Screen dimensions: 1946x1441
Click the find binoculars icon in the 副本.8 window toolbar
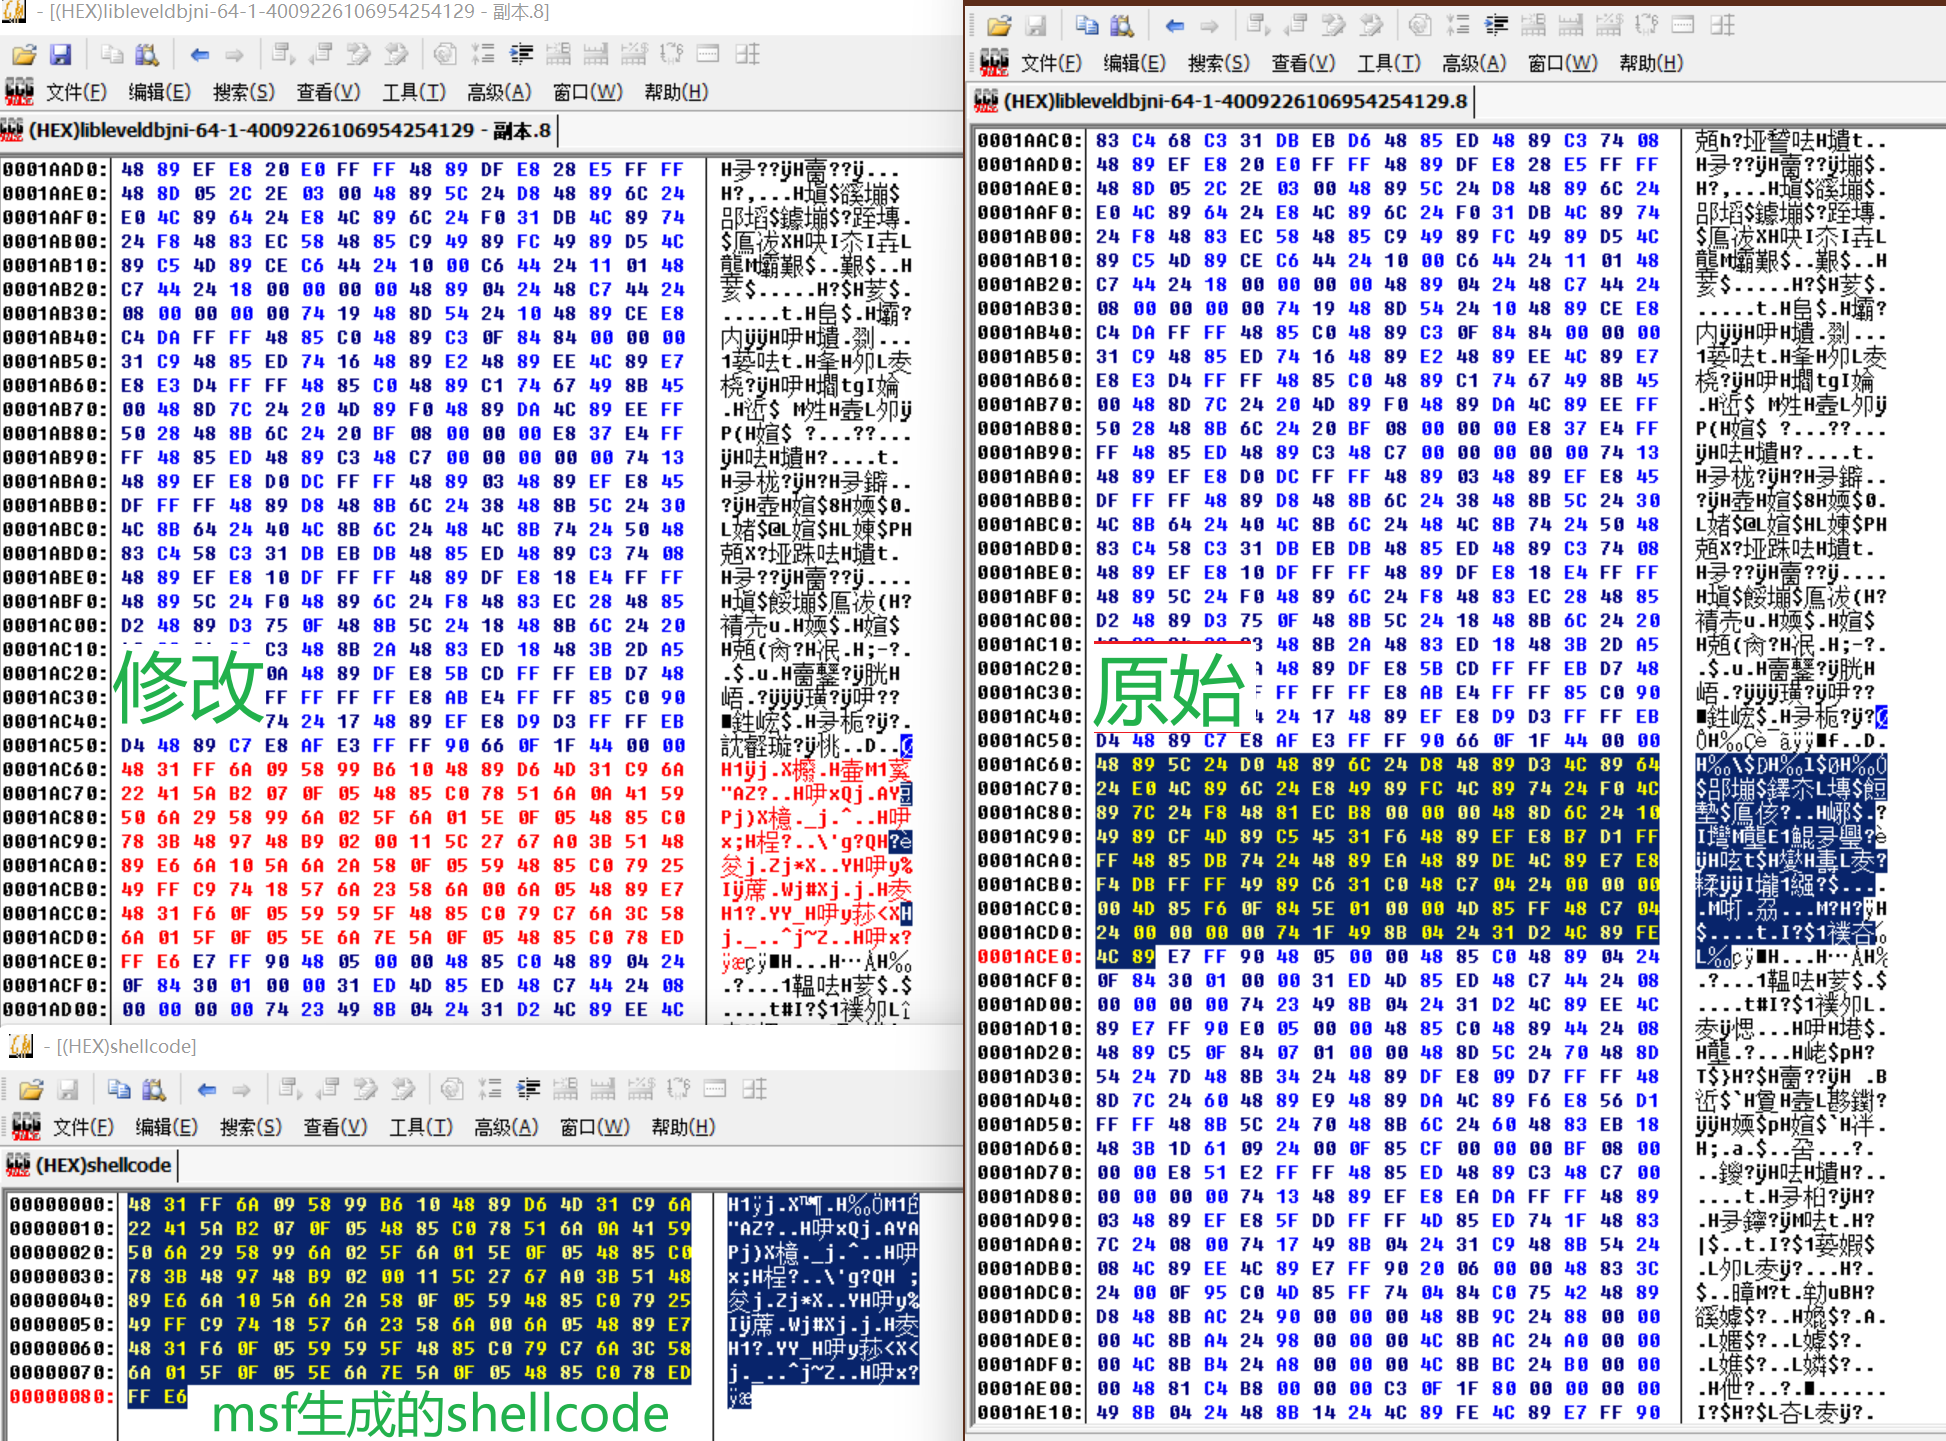point(147,54)
